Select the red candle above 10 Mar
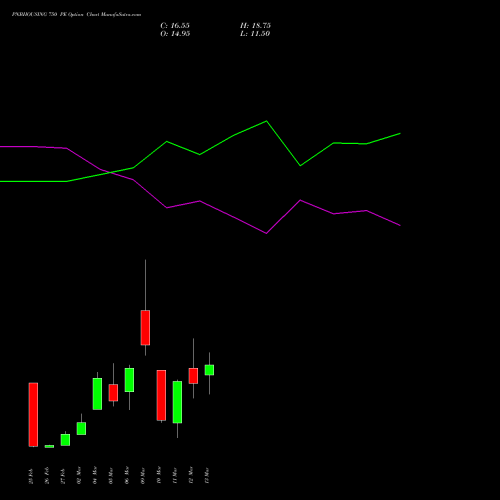This screenshot has width=500, height=500. tap(161, 395)
